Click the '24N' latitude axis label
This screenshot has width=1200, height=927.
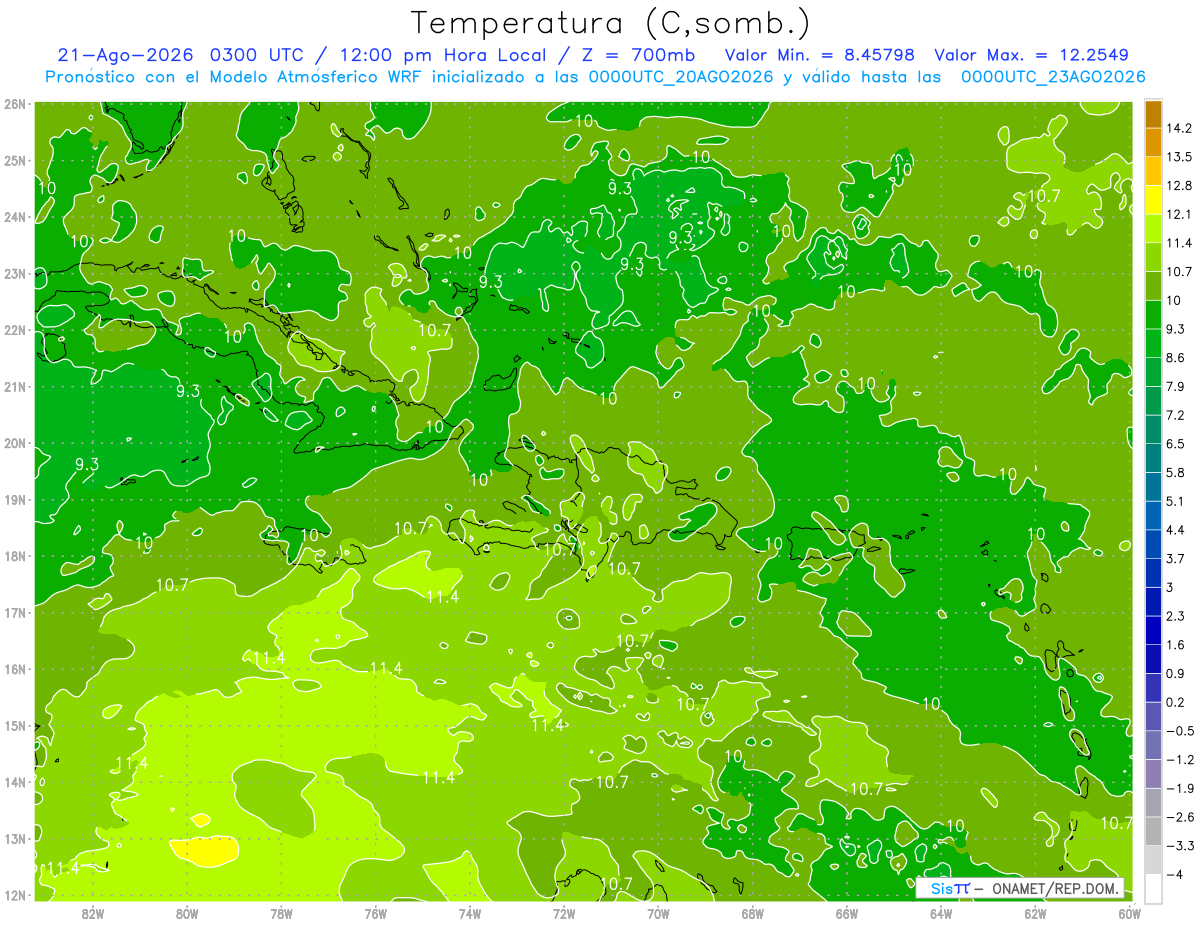[x=15, y=217]
